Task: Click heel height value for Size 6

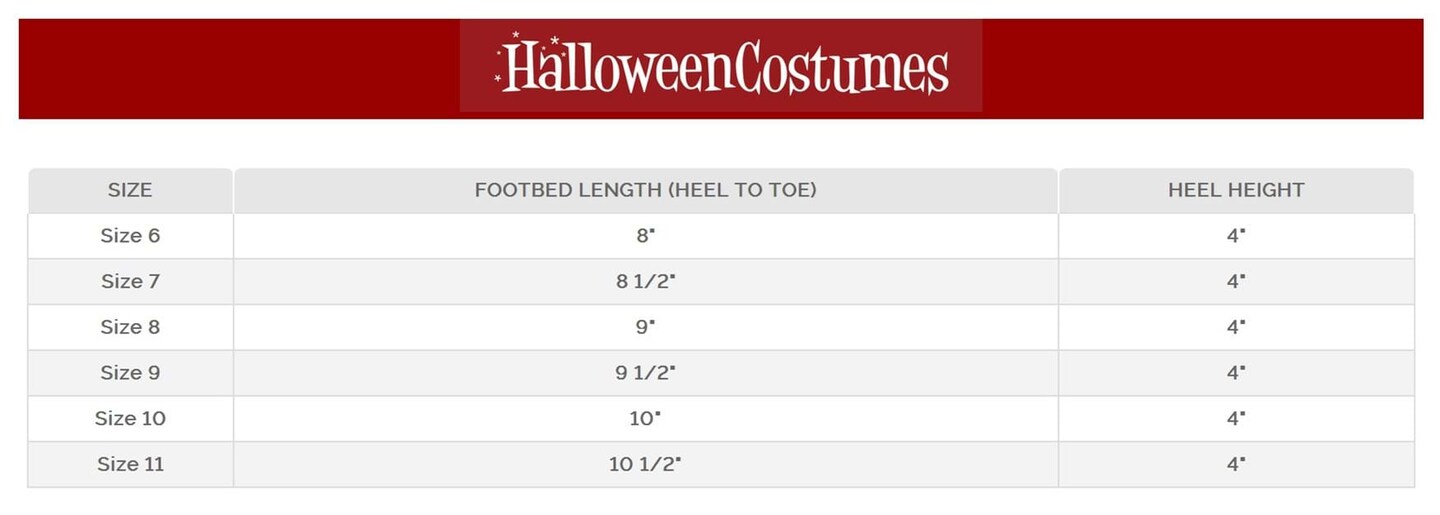Action: (x=1236, y=236)
